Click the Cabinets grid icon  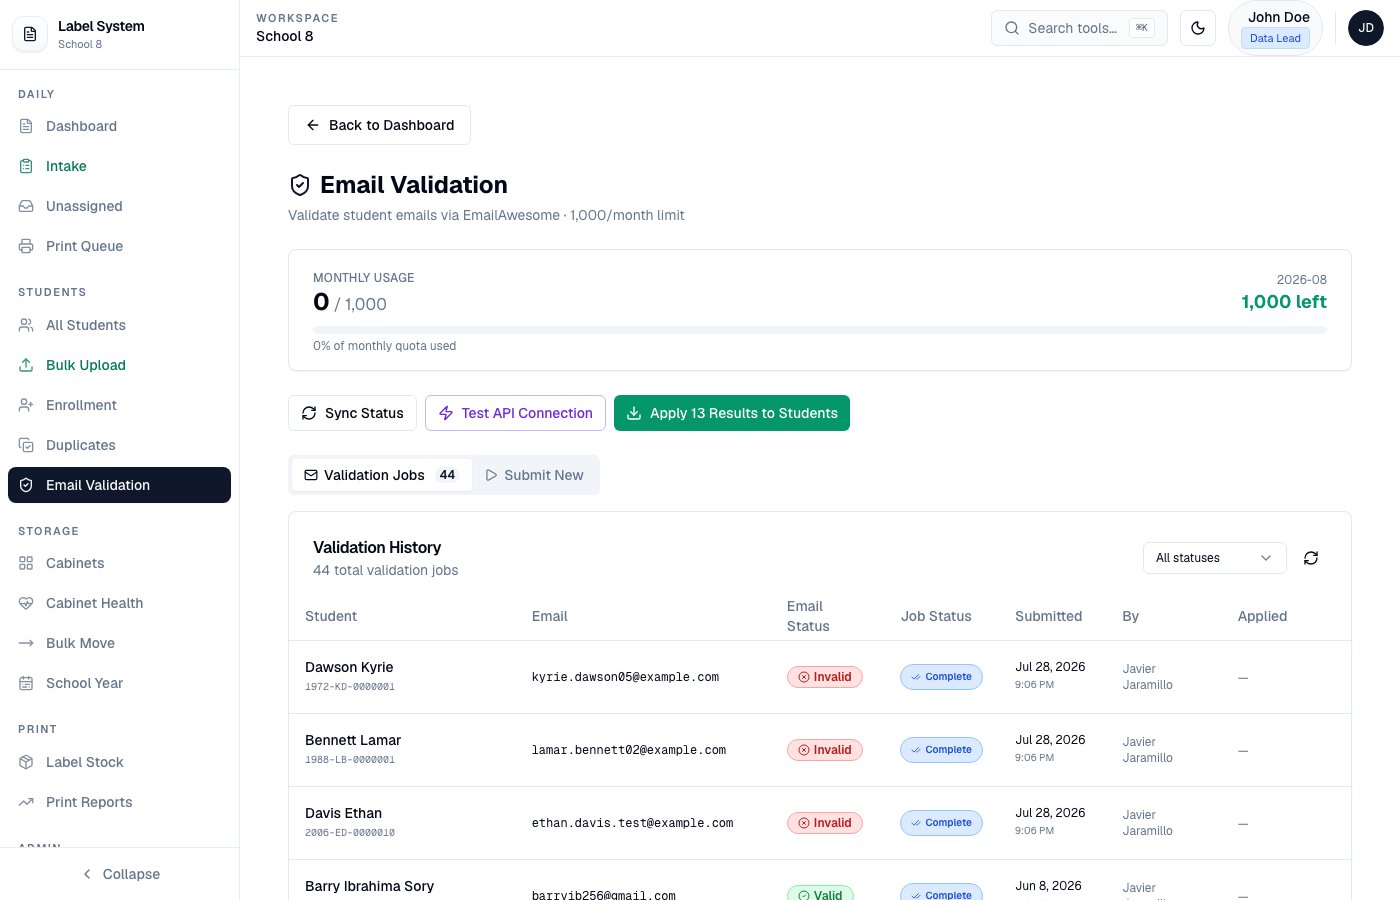tap(26, 563)
